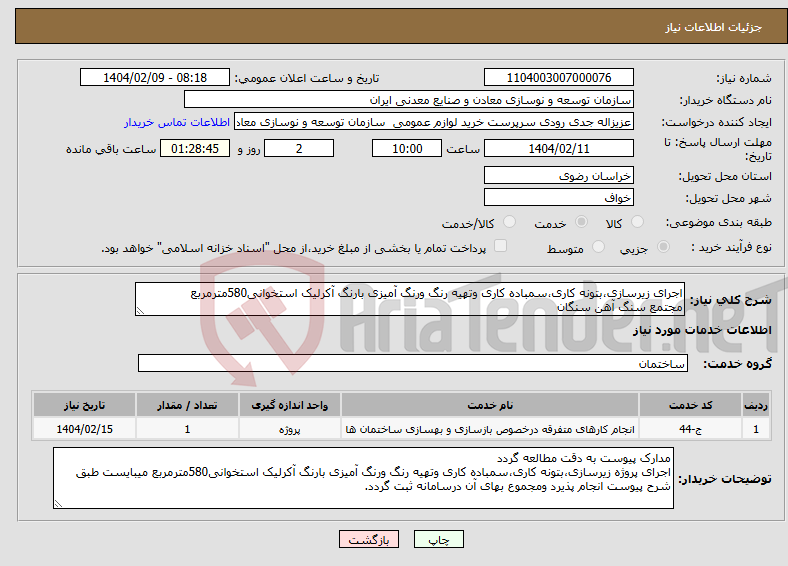The height and width of the screenshot is (566, 788).
Task: Click the service name cell انجام کارهای متفرقه
Action: coord(490,429)
